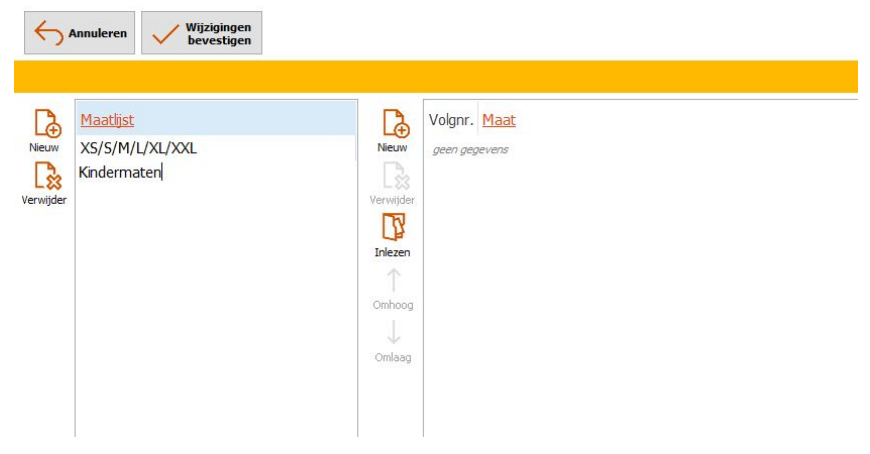
Task: Add new Maatlijst with left Nieuw icon
Action: [44, 124]
